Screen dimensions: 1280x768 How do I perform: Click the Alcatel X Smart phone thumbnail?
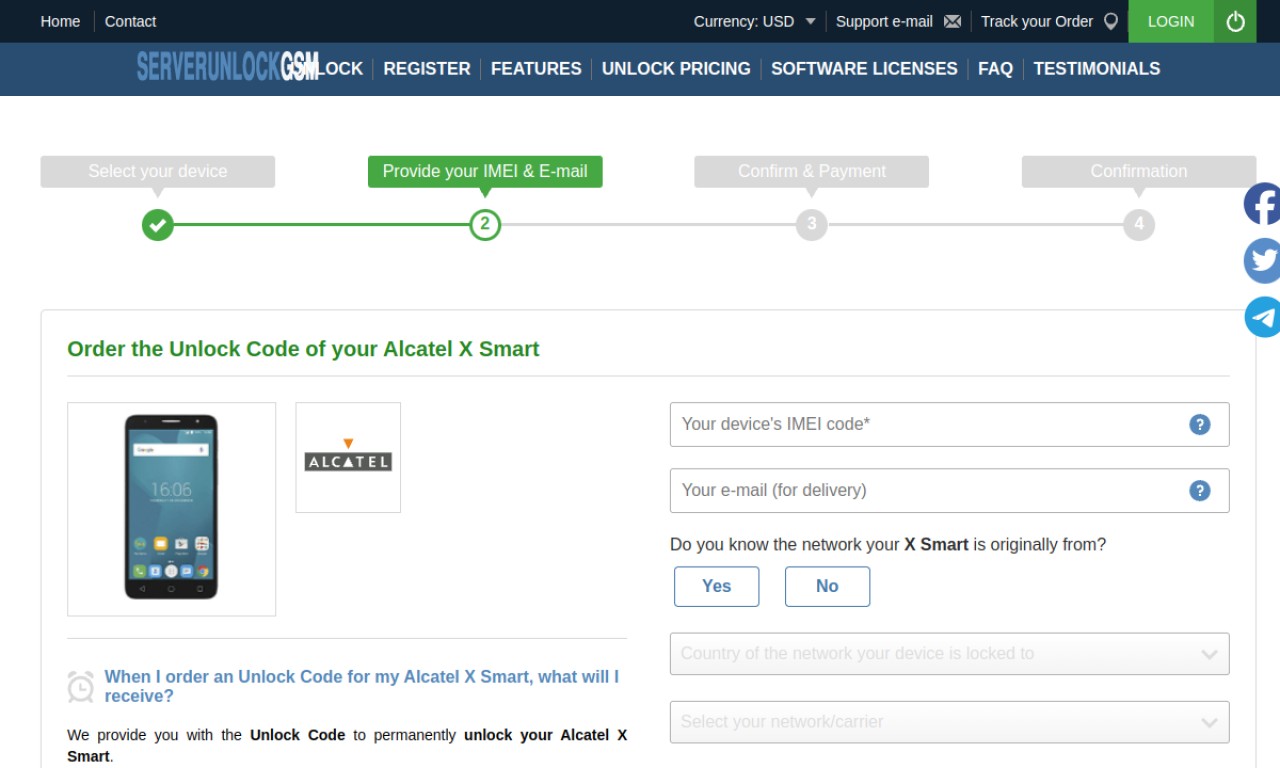[171, 509]
